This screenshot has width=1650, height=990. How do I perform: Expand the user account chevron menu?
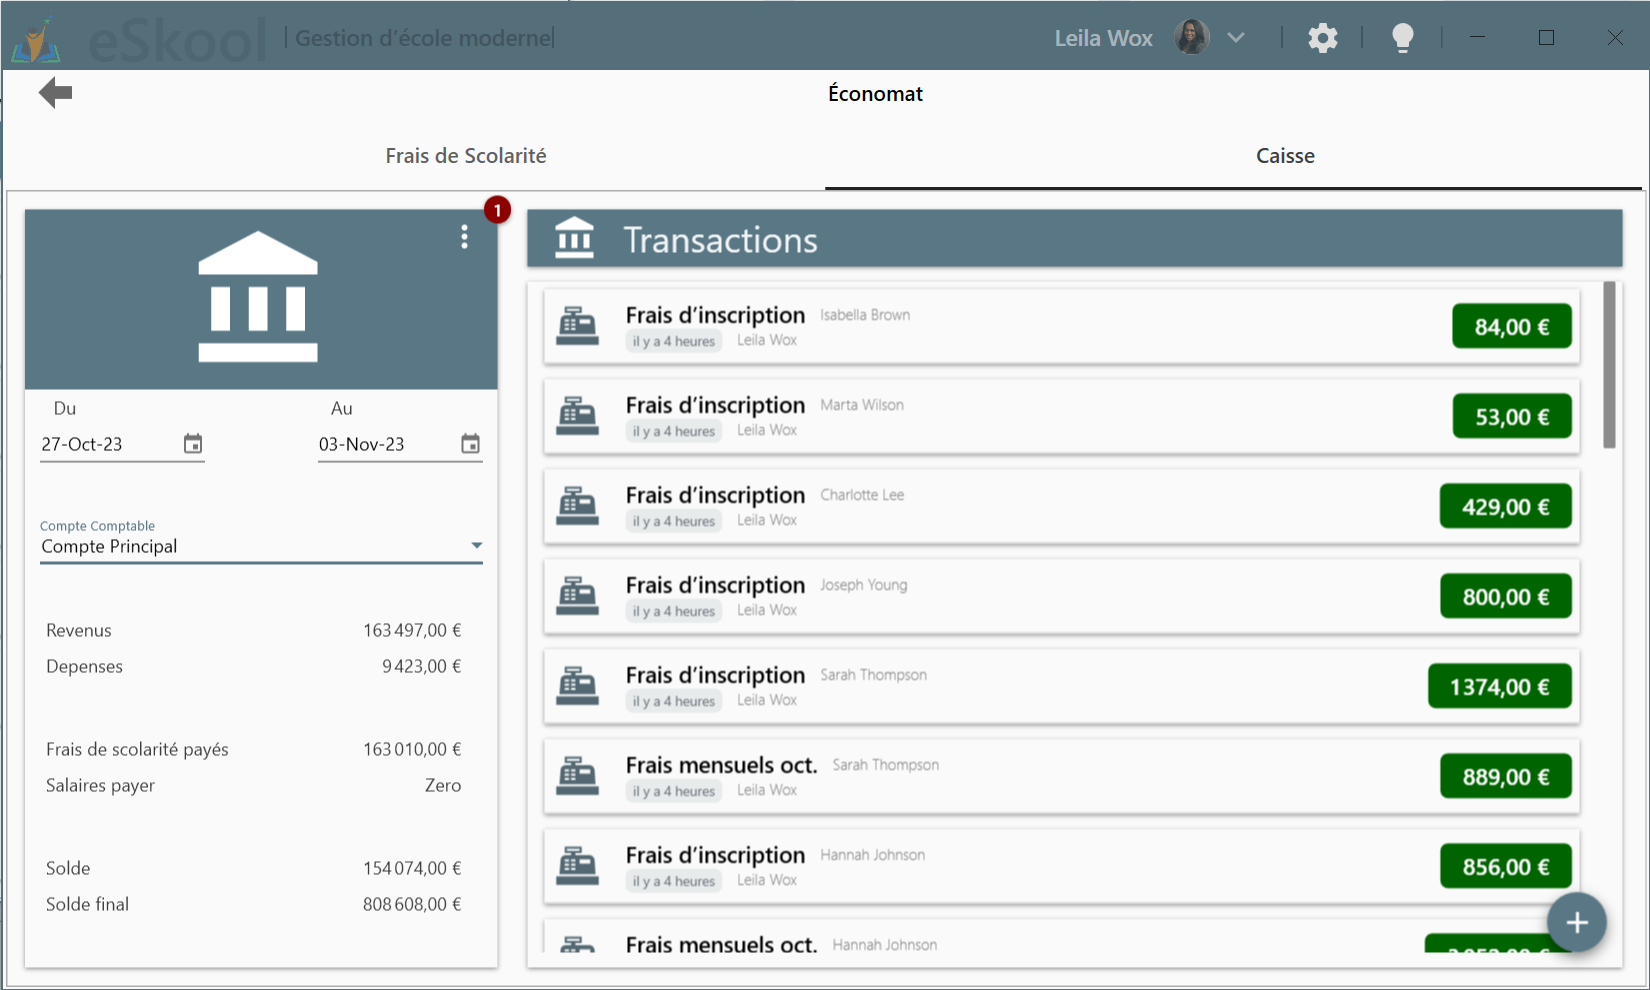[1236, 38]
